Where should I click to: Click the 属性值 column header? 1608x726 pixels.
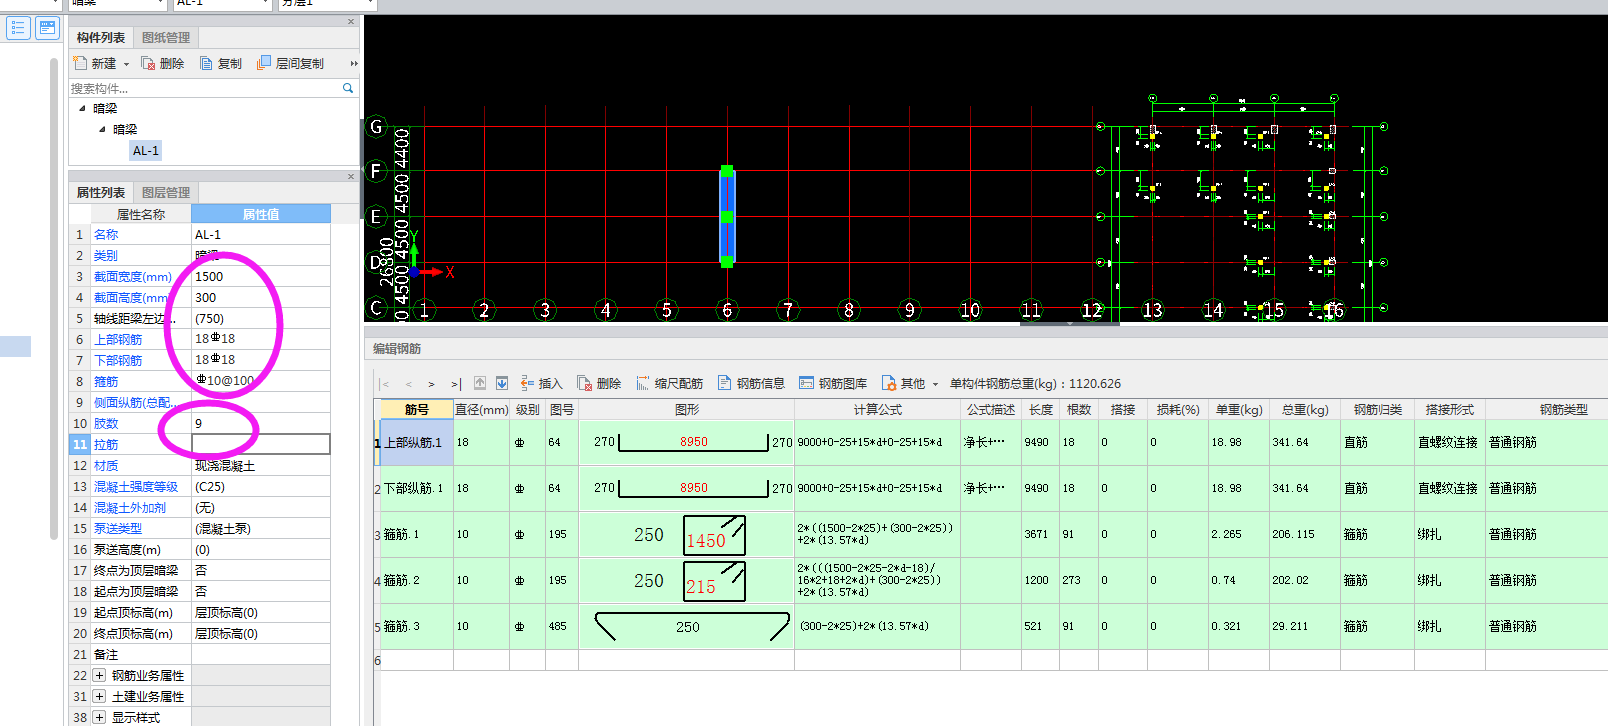[261, 214]
